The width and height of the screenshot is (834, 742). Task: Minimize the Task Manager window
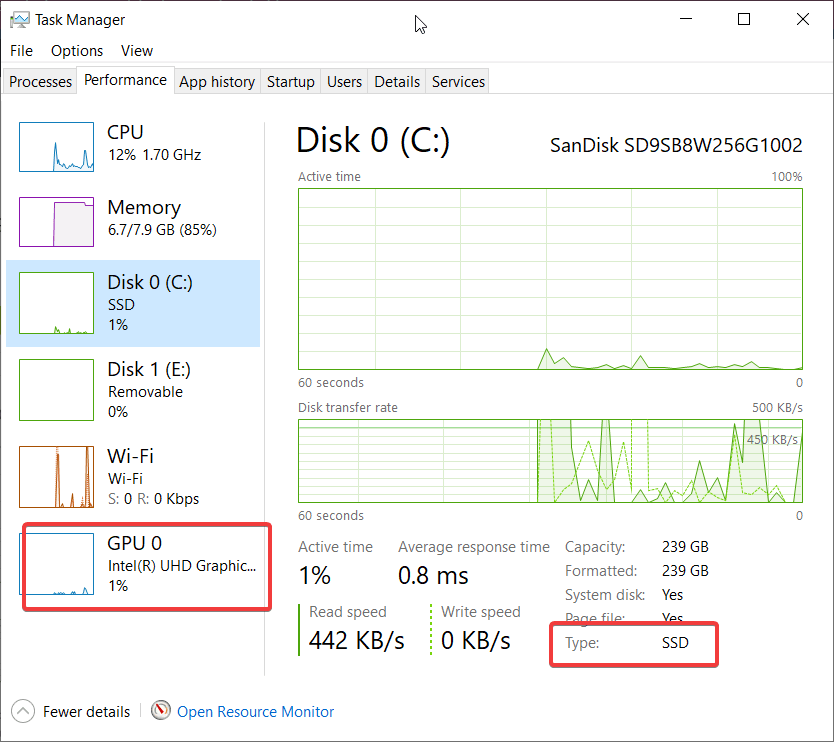click(x=686, y=19)
